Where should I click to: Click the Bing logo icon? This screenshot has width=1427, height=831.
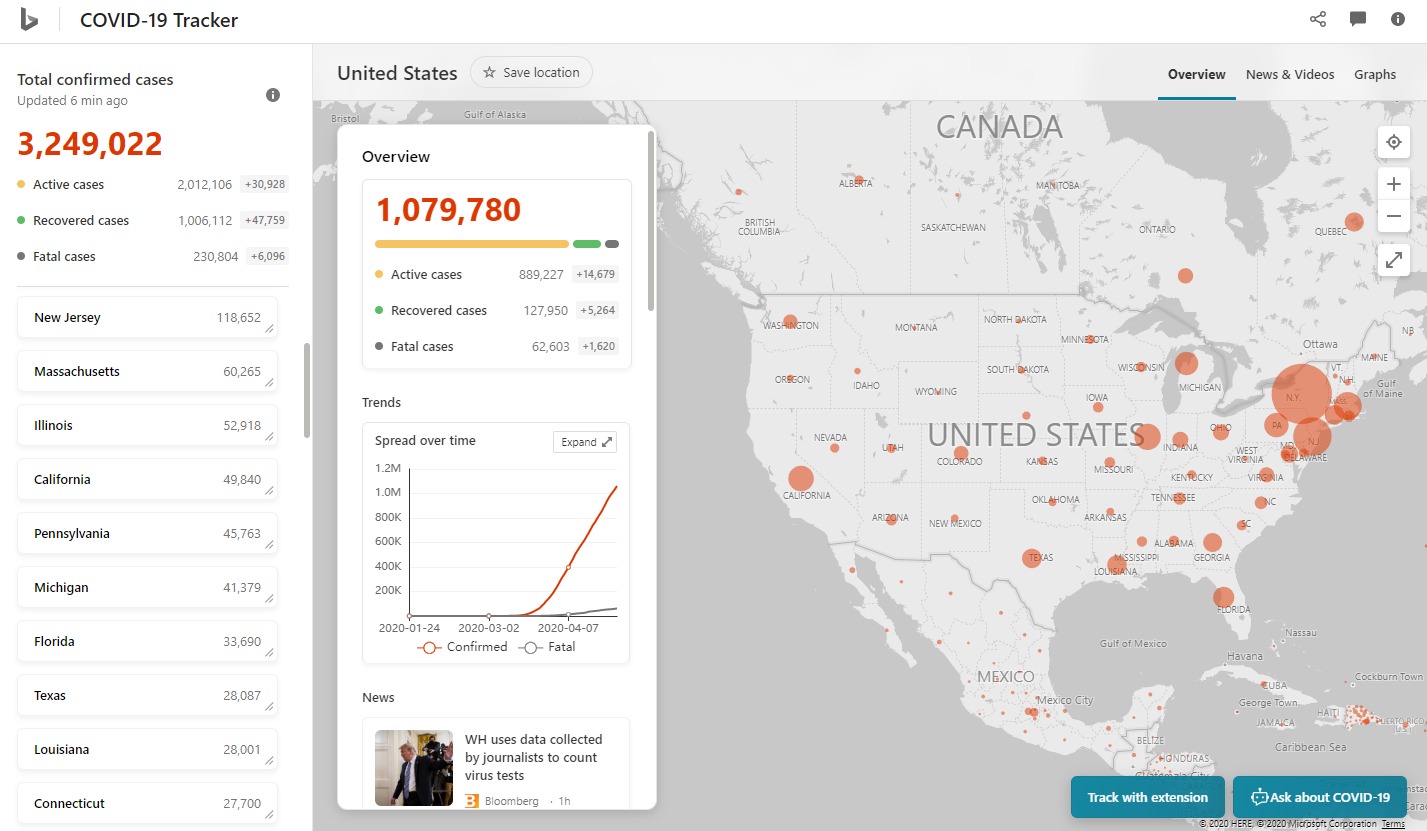coord(30,20)
